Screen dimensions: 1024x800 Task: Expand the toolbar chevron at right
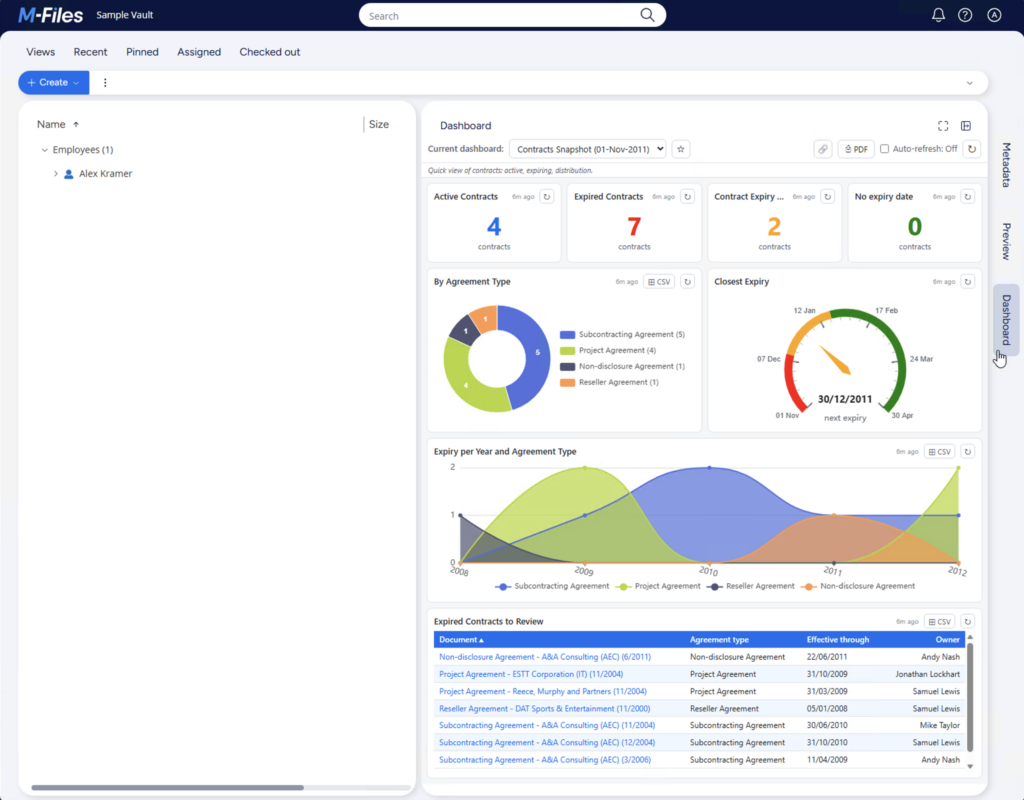point(969,83)
